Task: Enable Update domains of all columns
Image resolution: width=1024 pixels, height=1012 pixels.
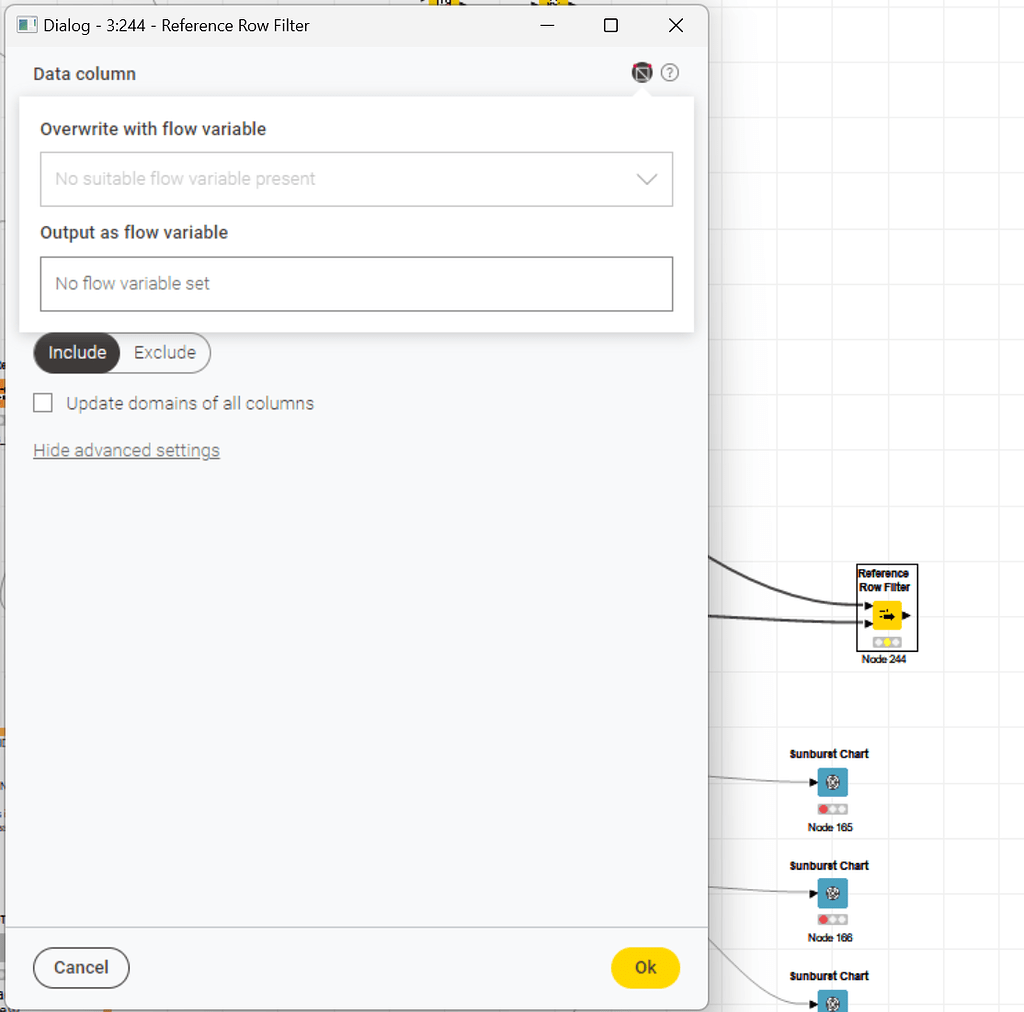Action: click(42, 402)
